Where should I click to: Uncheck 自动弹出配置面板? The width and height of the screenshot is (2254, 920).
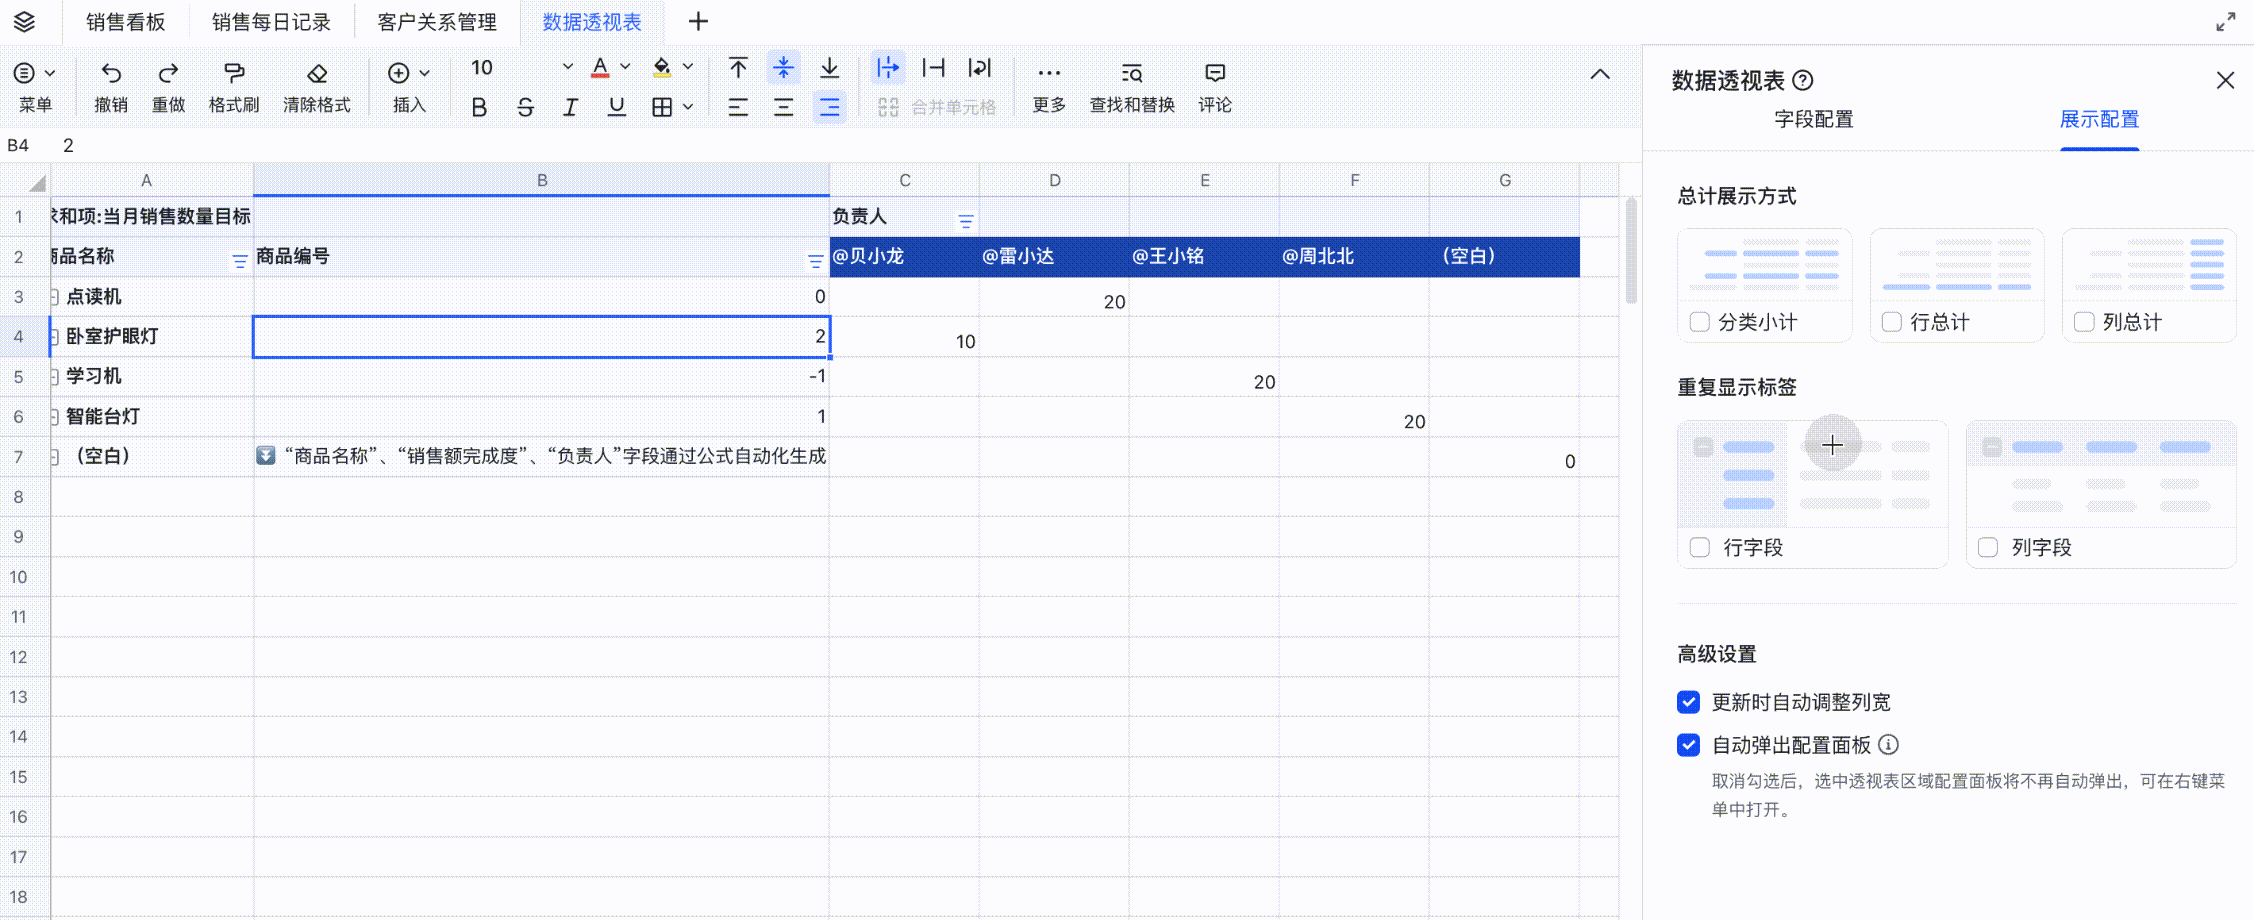pos(1689,745)
